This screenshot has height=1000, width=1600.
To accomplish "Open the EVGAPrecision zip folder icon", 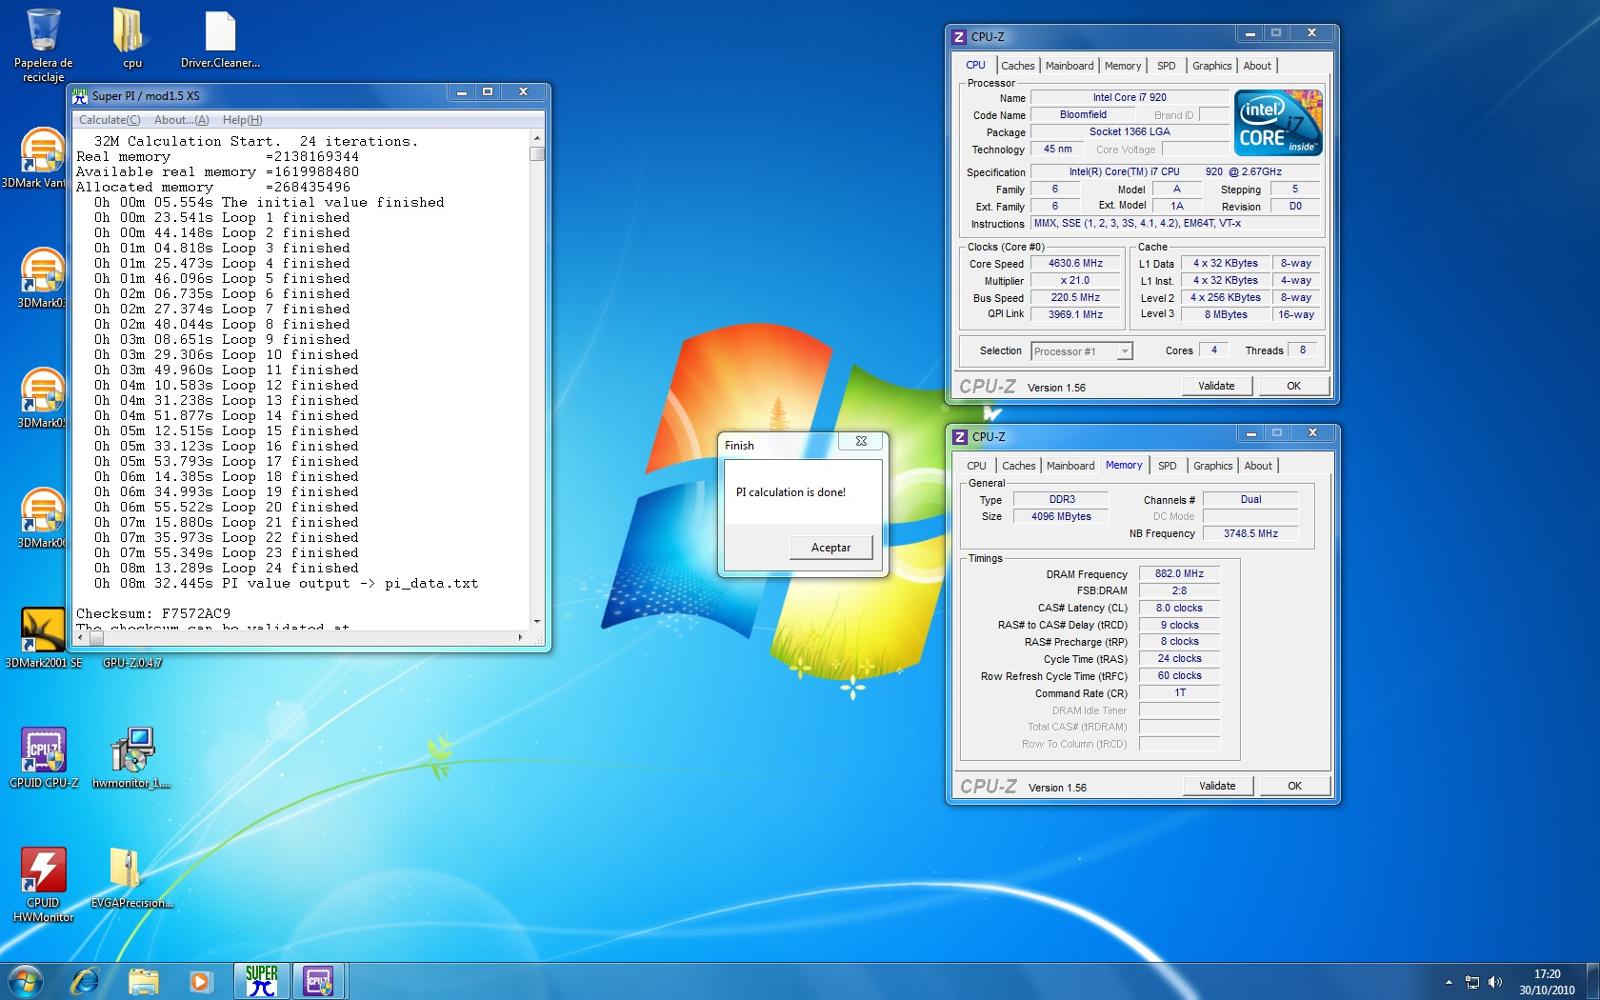I will coord(131,878).
